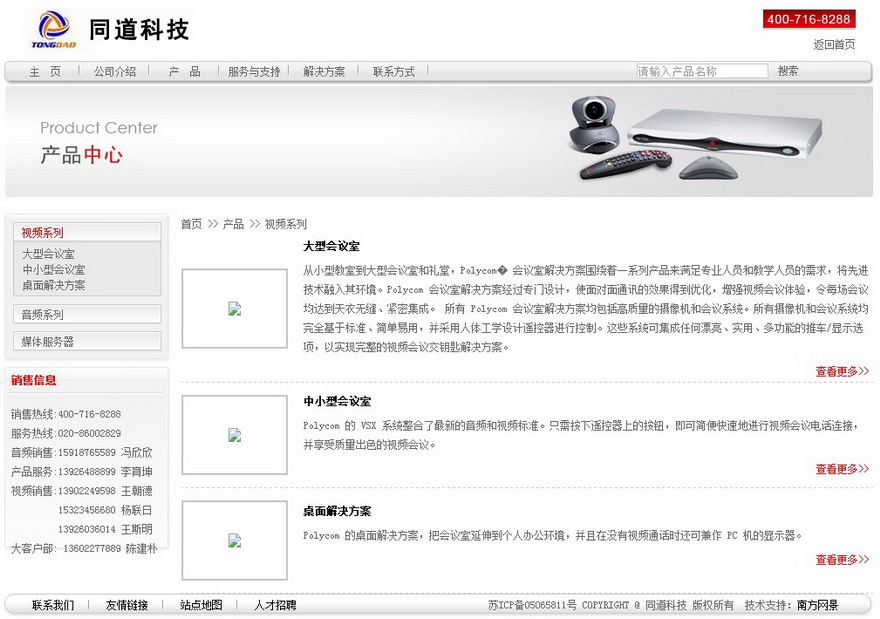Select 大型会议室 in the sidebar
The width and height of the screenshot is (880, 619).
[x=48, y=254]
